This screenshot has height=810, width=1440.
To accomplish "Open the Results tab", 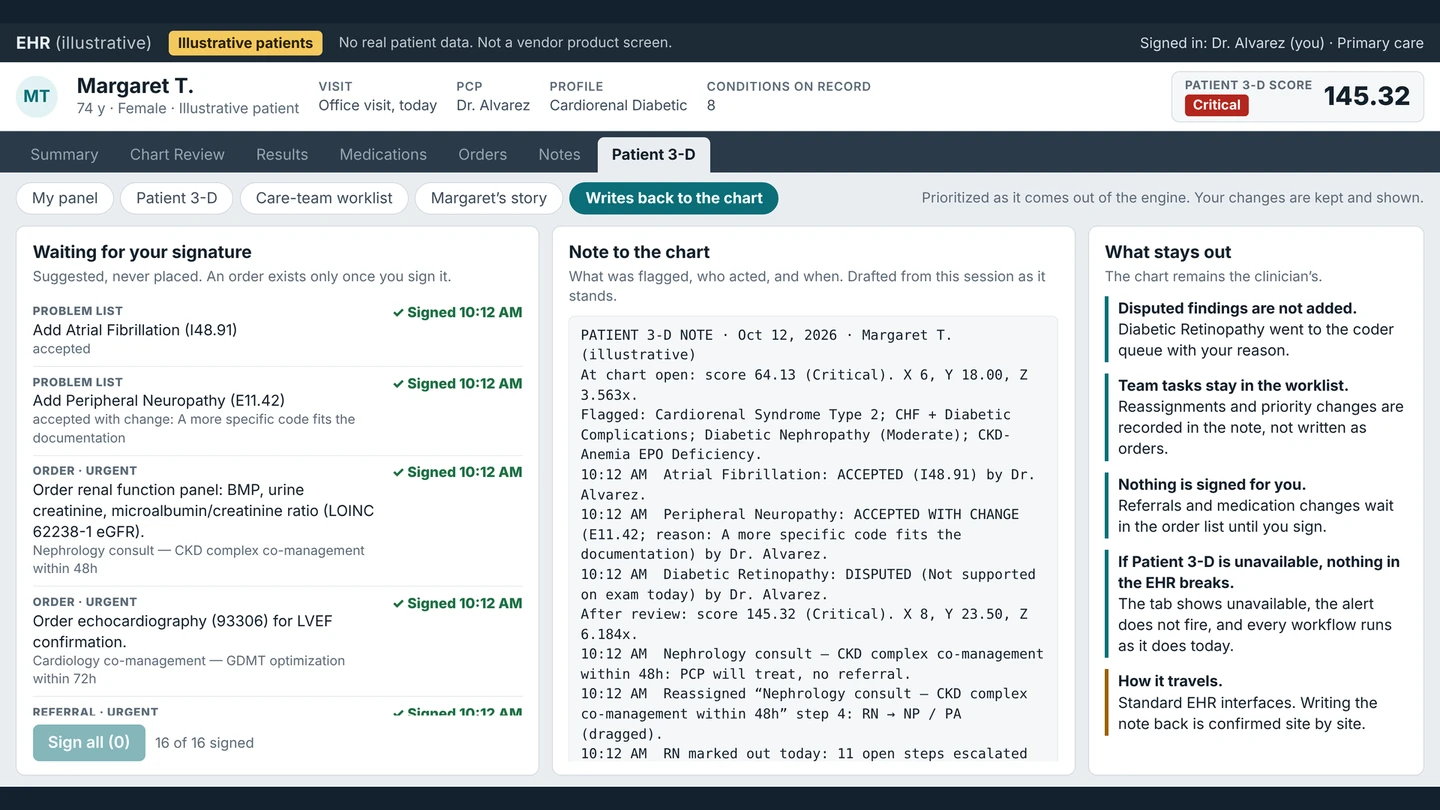I will click(282, 154).
